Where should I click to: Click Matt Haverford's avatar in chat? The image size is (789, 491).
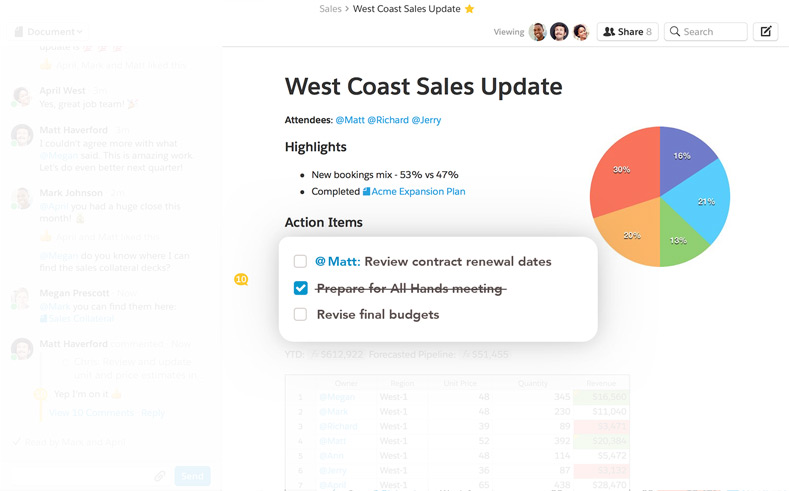(21, 135)
